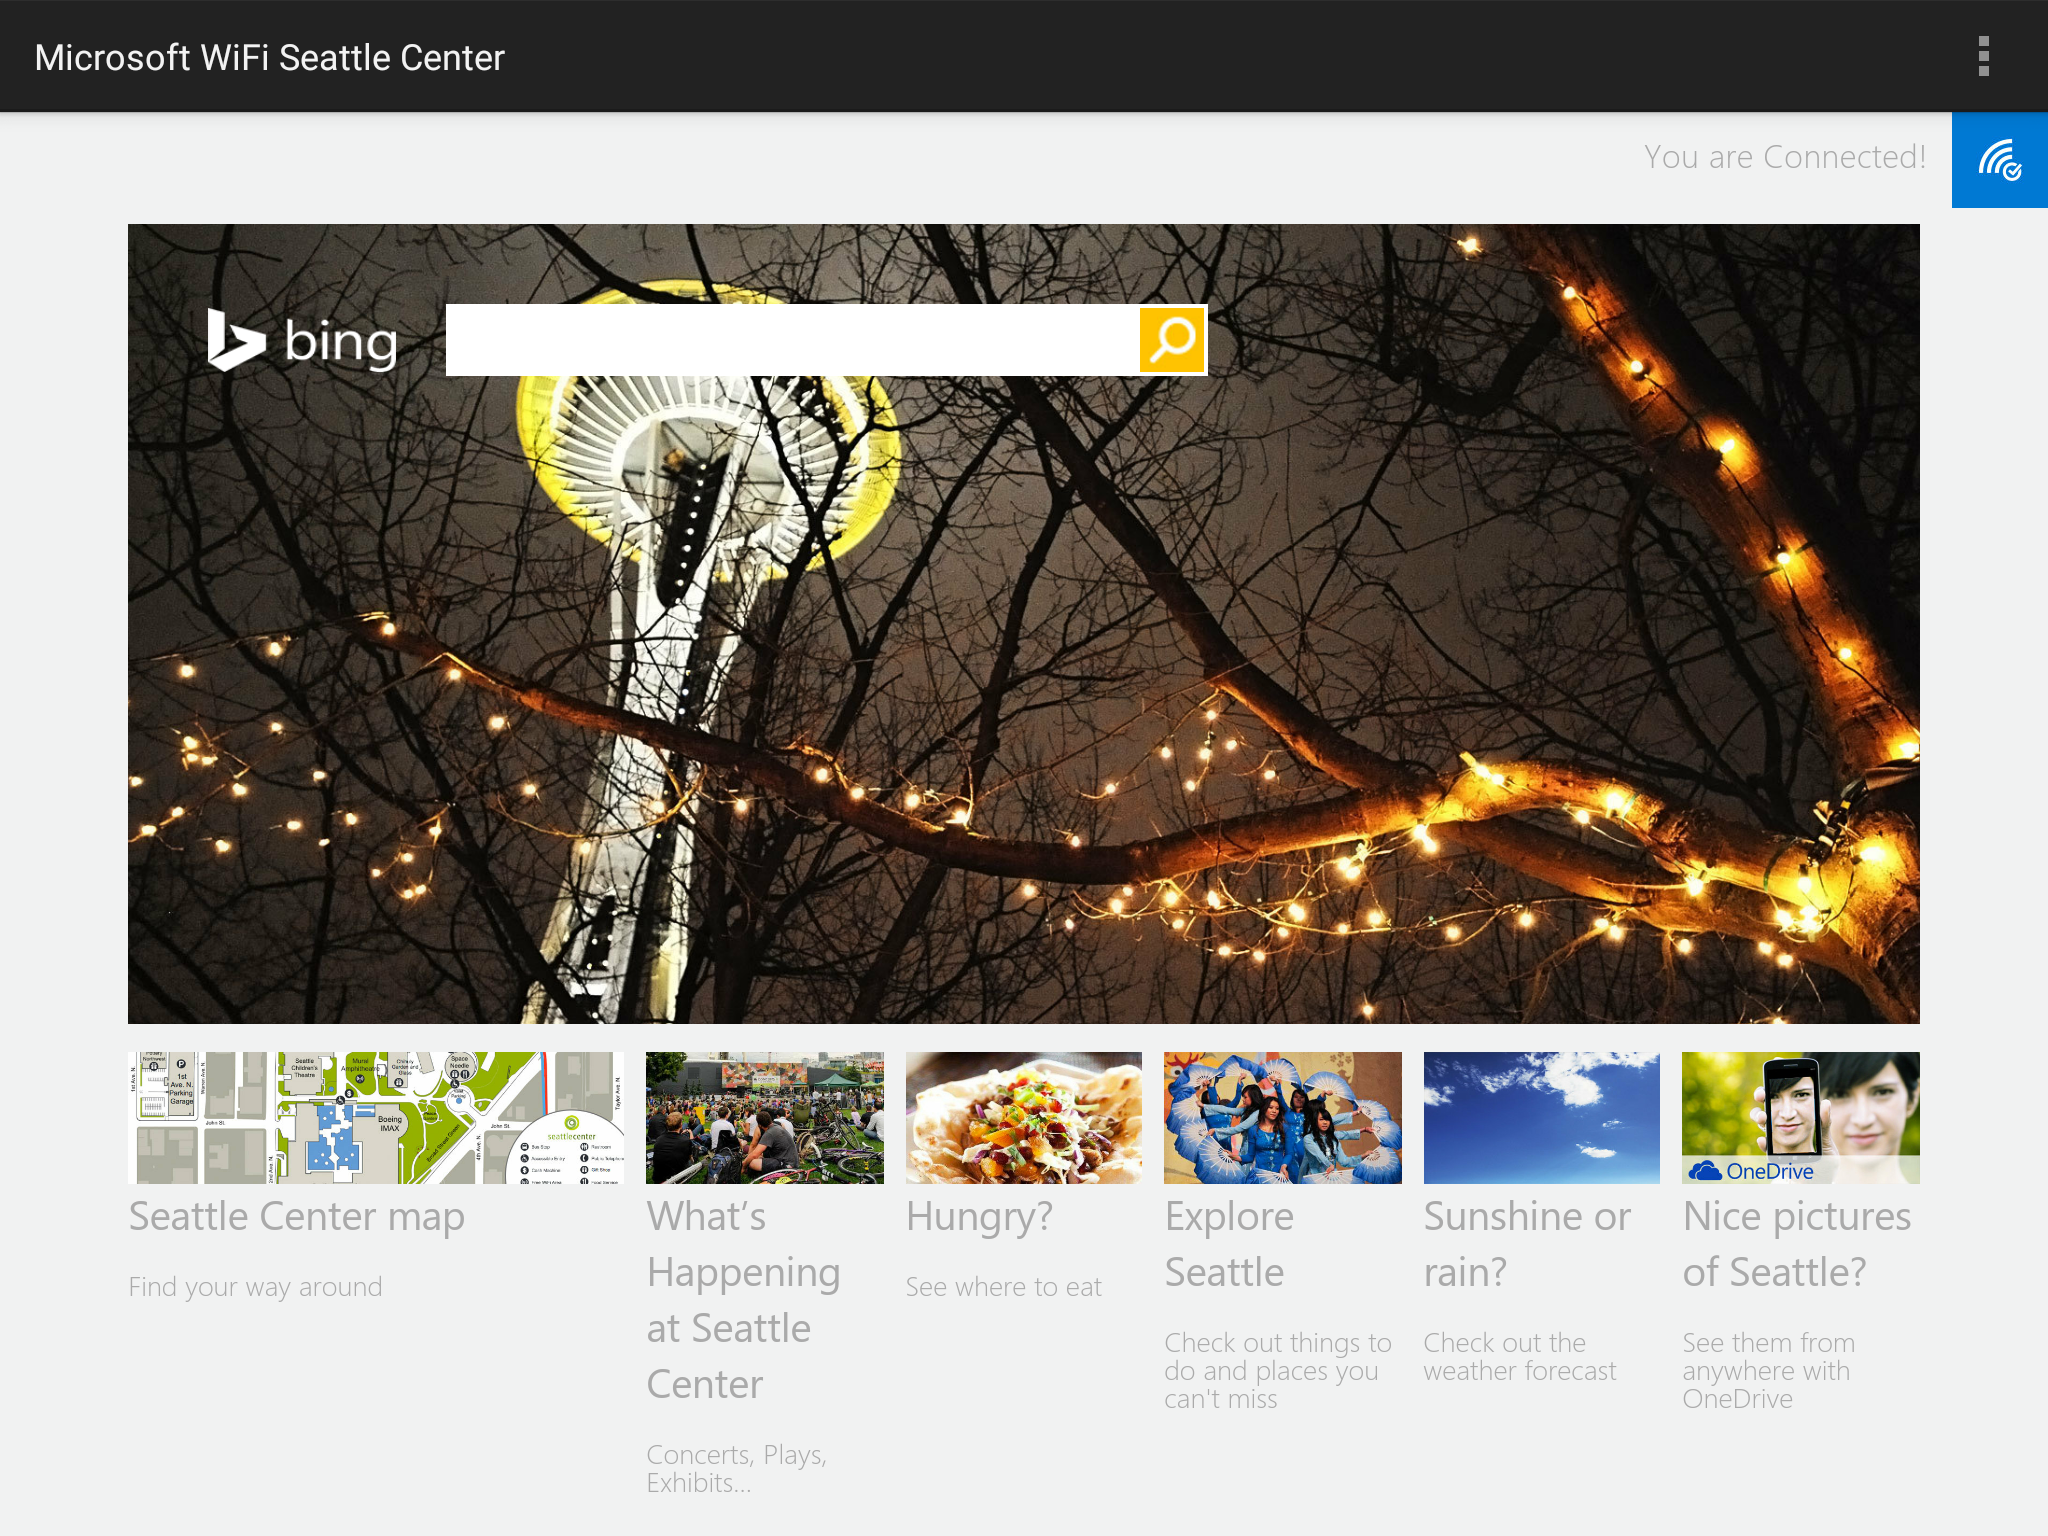Open the three-dot overflow menu
The image size is (2048, 1536).
point(1984,56)
